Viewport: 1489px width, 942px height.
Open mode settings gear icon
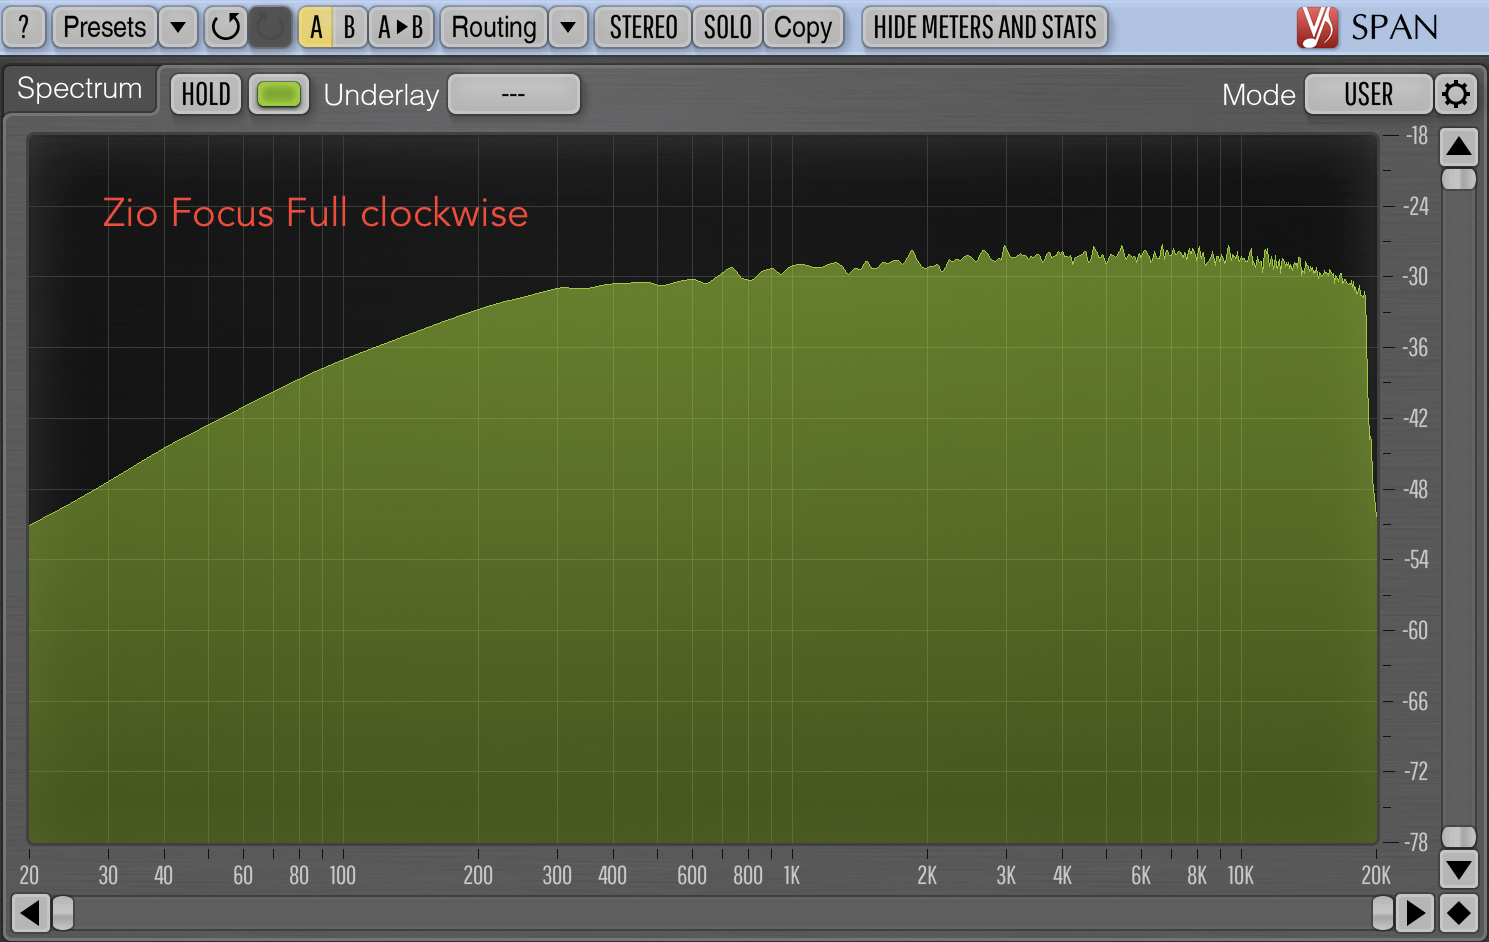[x=1457, y=94]
